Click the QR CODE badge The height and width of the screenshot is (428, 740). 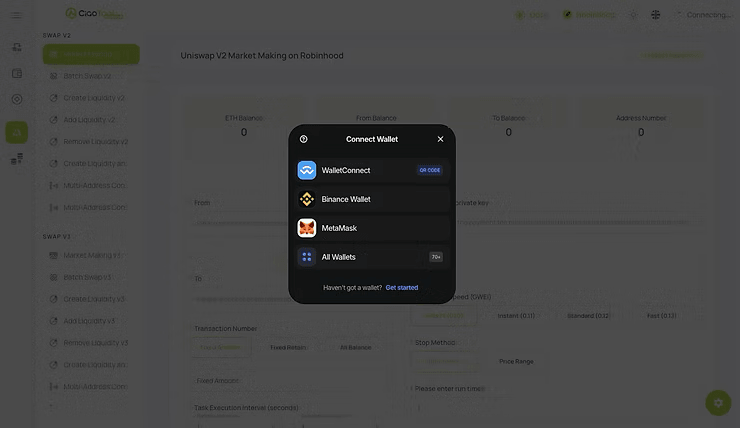429,170
